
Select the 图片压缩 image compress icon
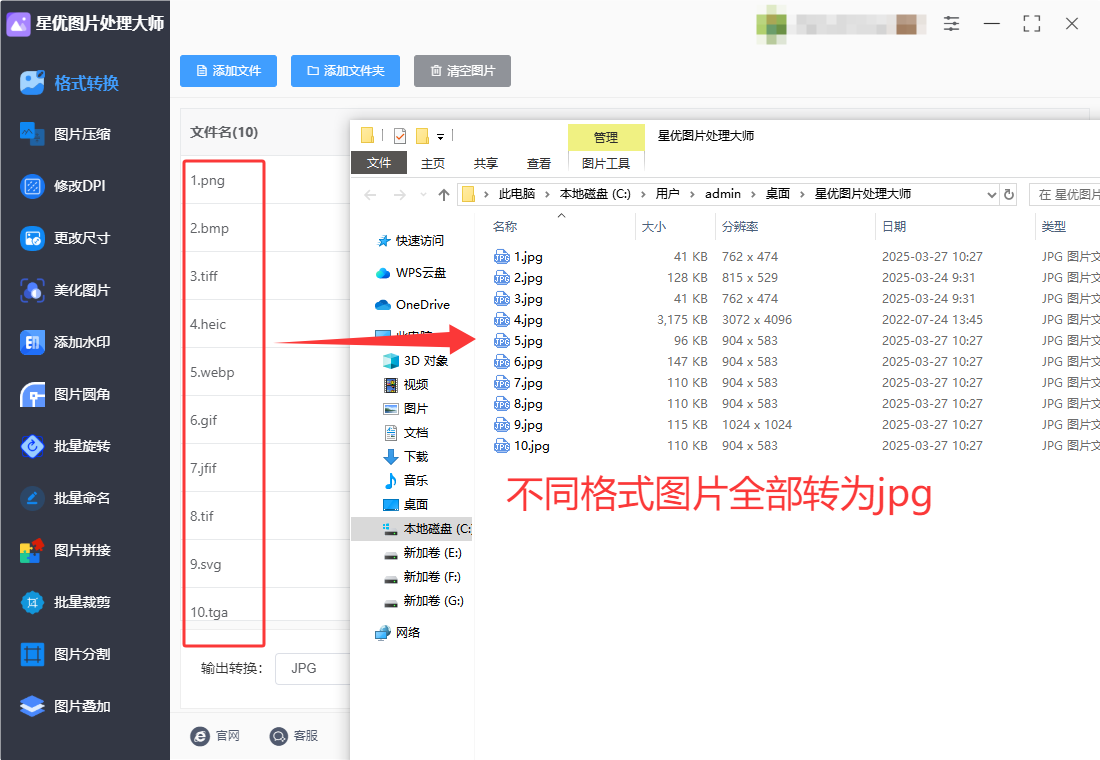click(32, 133)
